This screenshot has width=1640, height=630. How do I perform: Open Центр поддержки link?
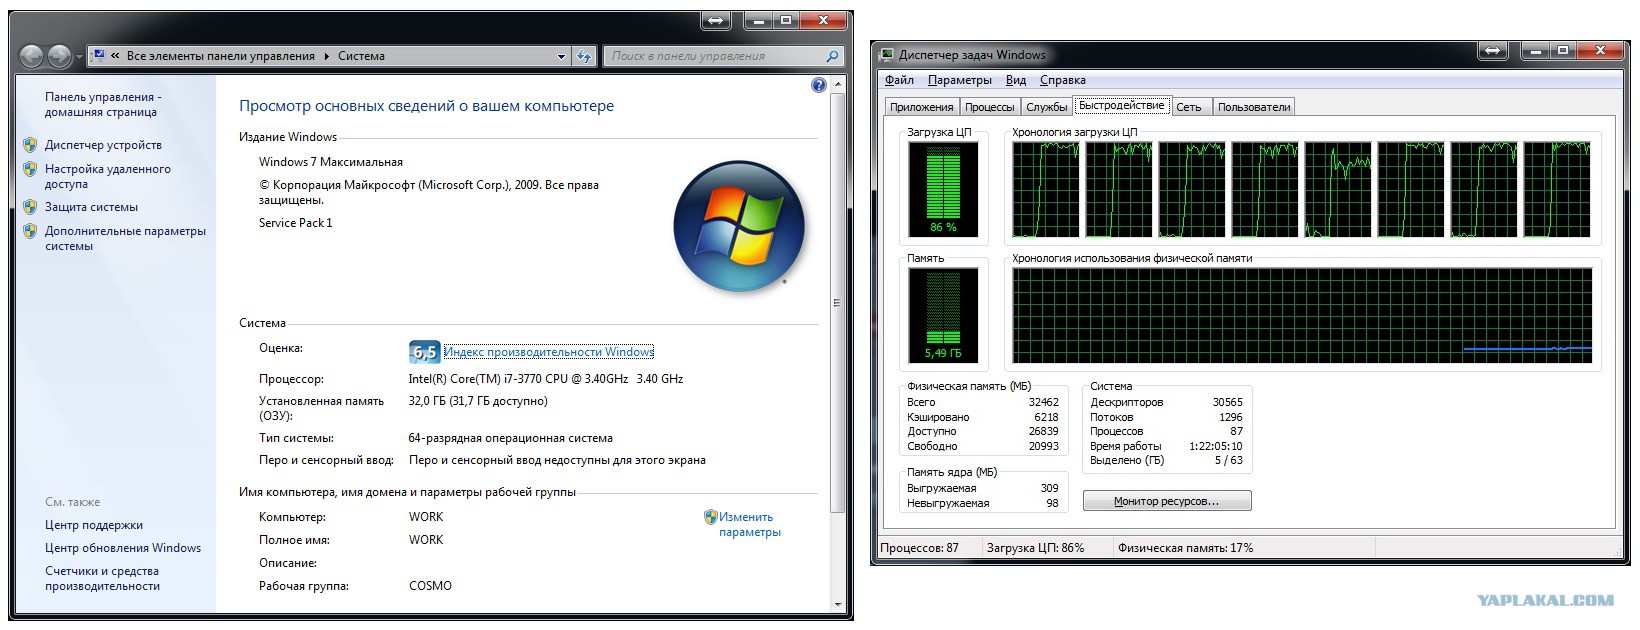(x=94, y=525)
